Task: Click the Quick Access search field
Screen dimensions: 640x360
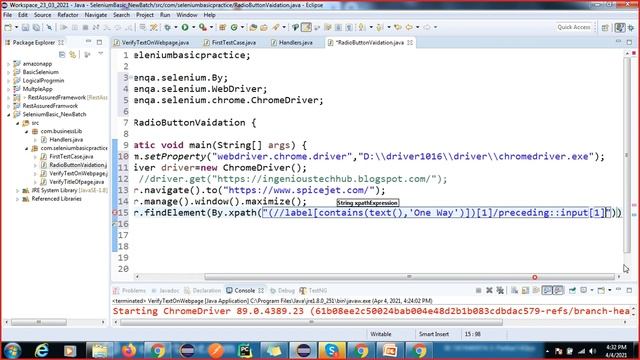Action: tap(574, 27)
